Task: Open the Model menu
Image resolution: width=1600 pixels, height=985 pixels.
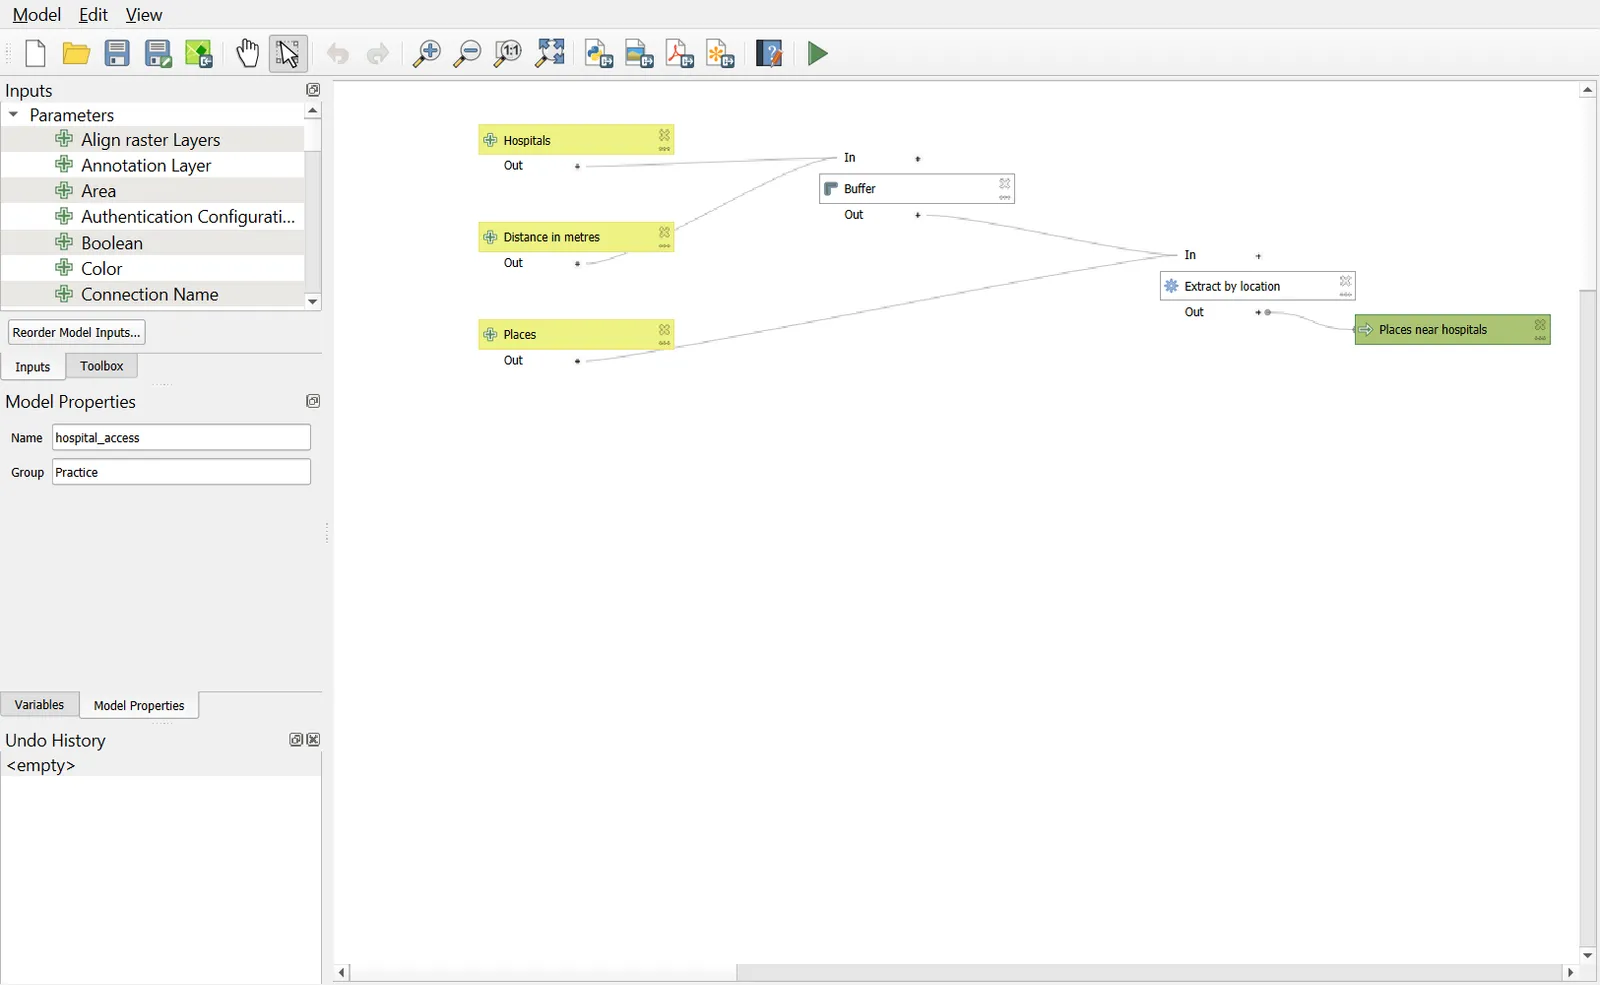Action: pos(36,15)
